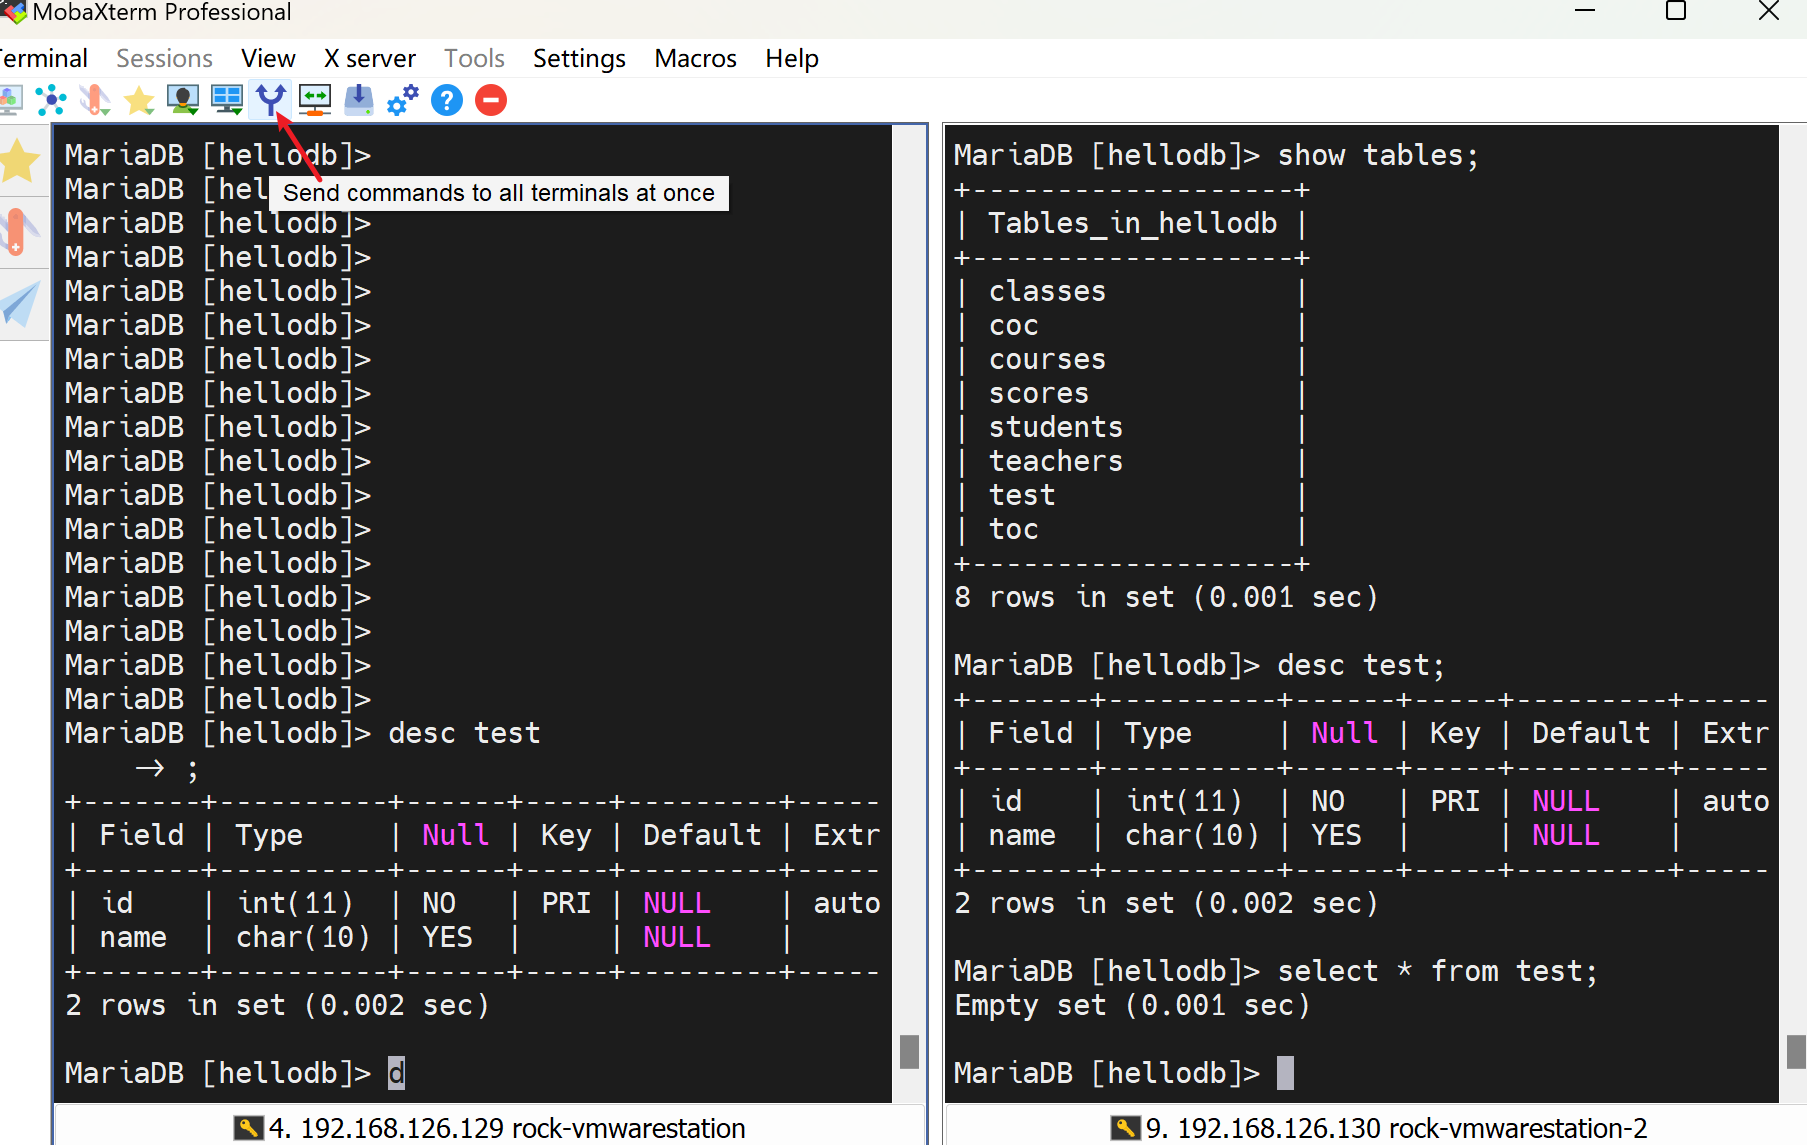Click the right terminal's MariaDB prompt cursor
The image size is (1807, 1145).
[x=1285, y=1073]
